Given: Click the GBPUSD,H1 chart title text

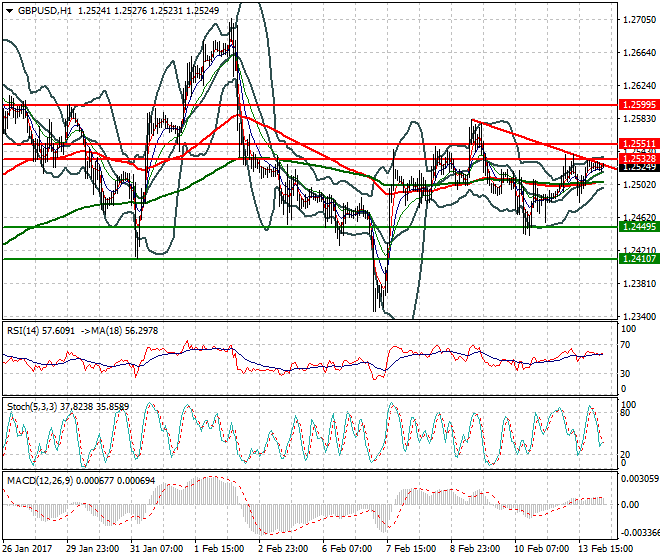Looking at the screenshot, I should tap(45, 11).
